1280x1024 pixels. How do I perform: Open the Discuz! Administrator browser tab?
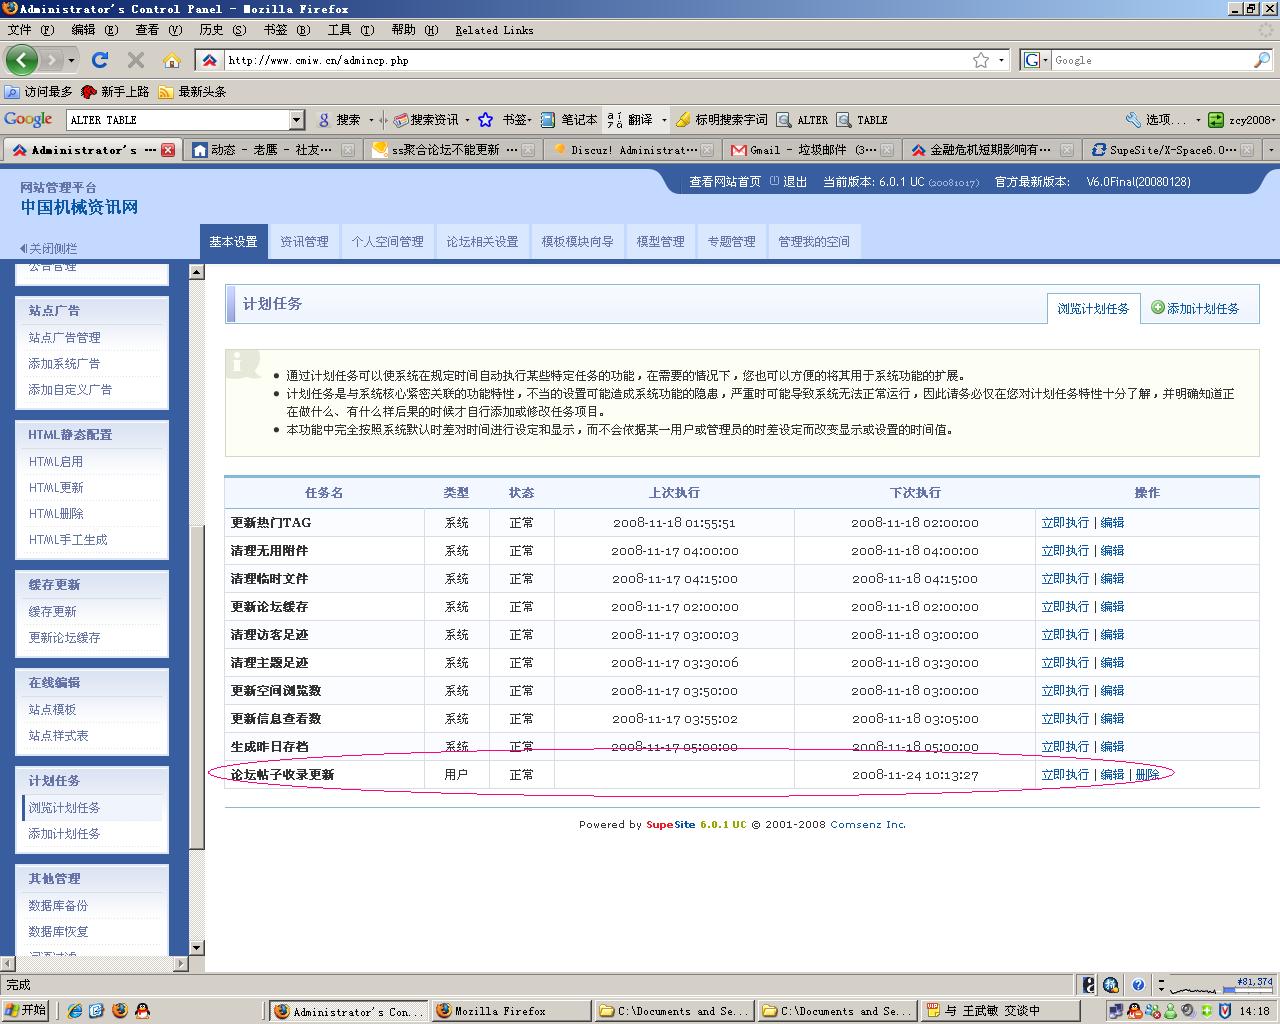click(634, 150)
